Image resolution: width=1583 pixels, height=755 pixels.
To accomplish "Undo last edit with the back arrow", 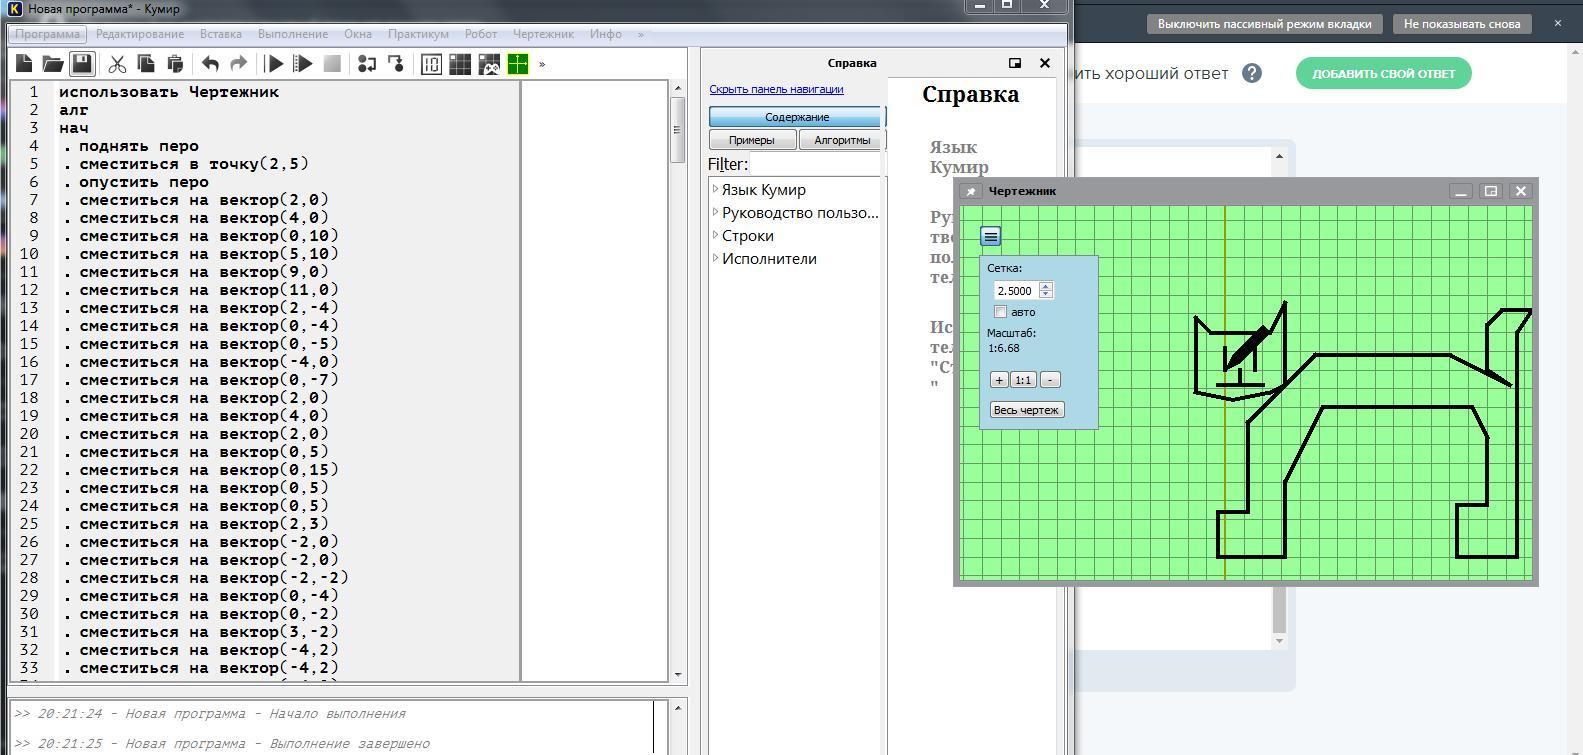I will coord(210,64).
